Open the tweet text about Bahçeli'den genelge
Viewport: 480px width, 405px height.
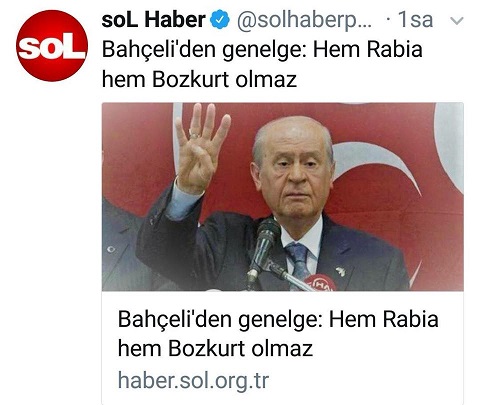click(262, 64)
